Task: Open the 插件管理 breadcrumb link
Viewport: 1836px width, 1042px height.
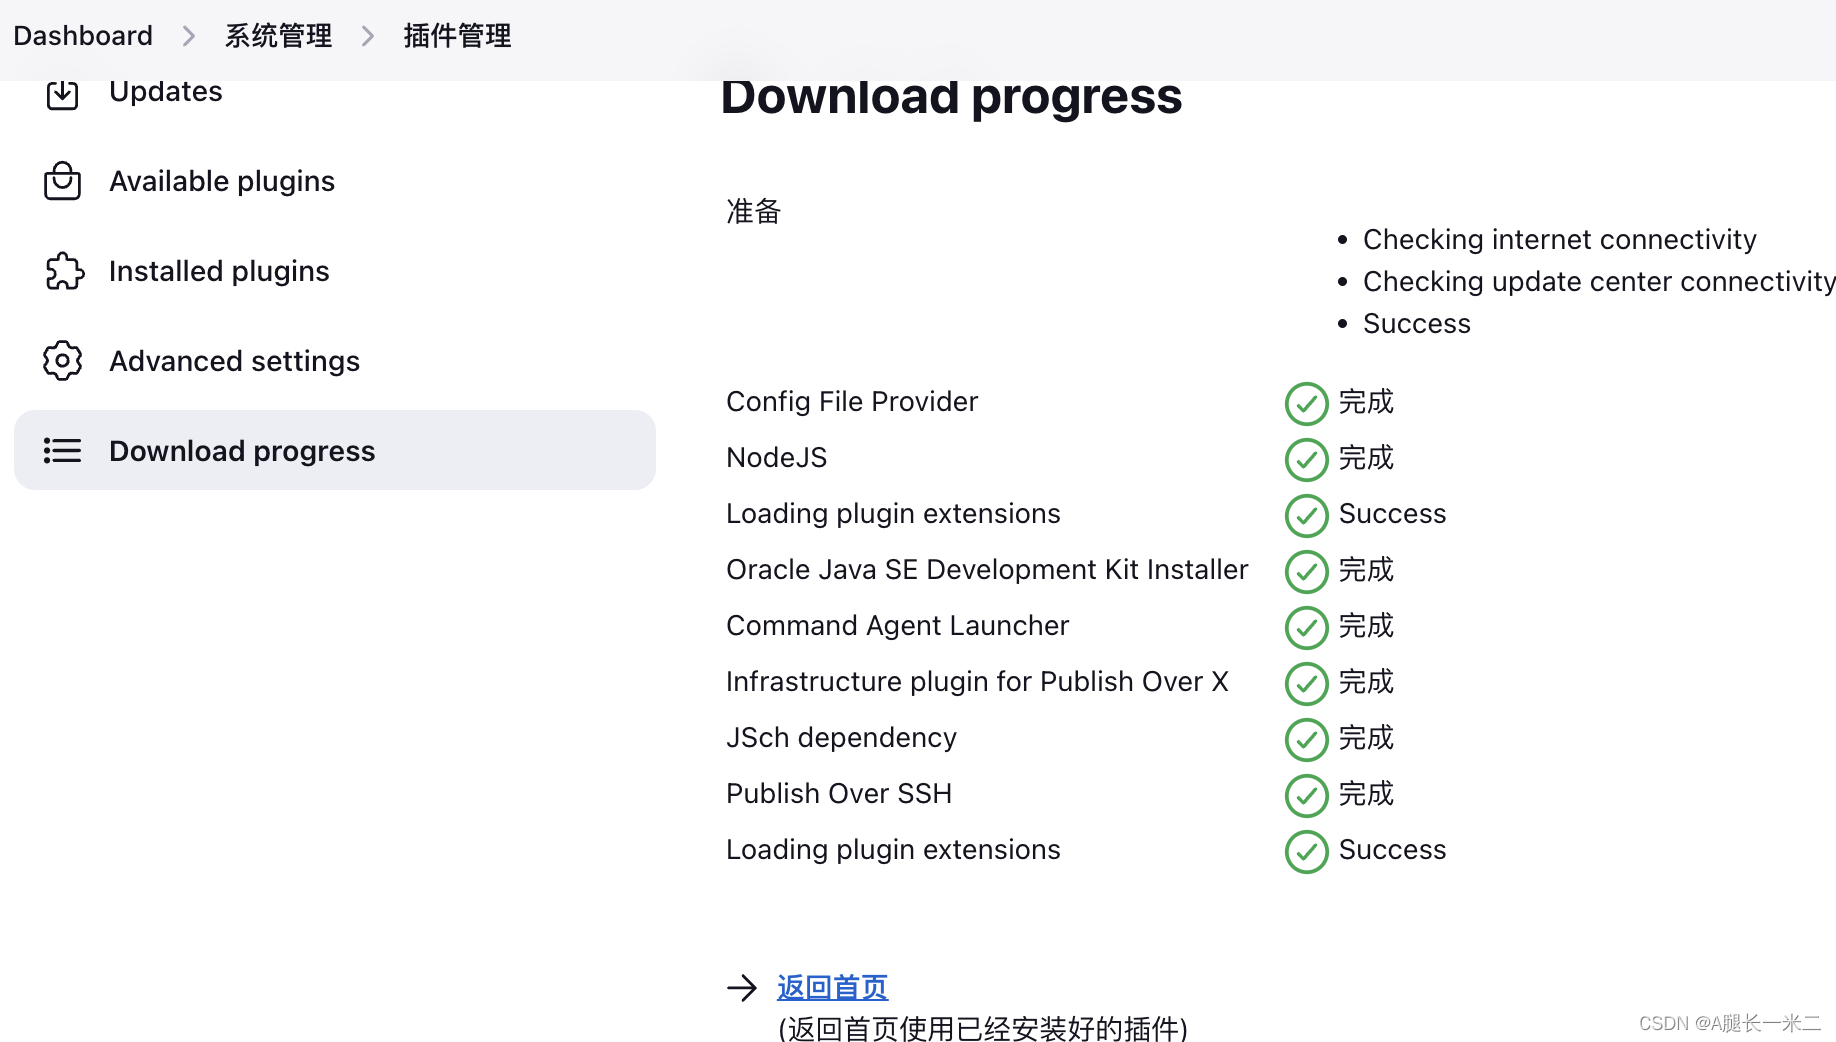Action: click(457, 36)
